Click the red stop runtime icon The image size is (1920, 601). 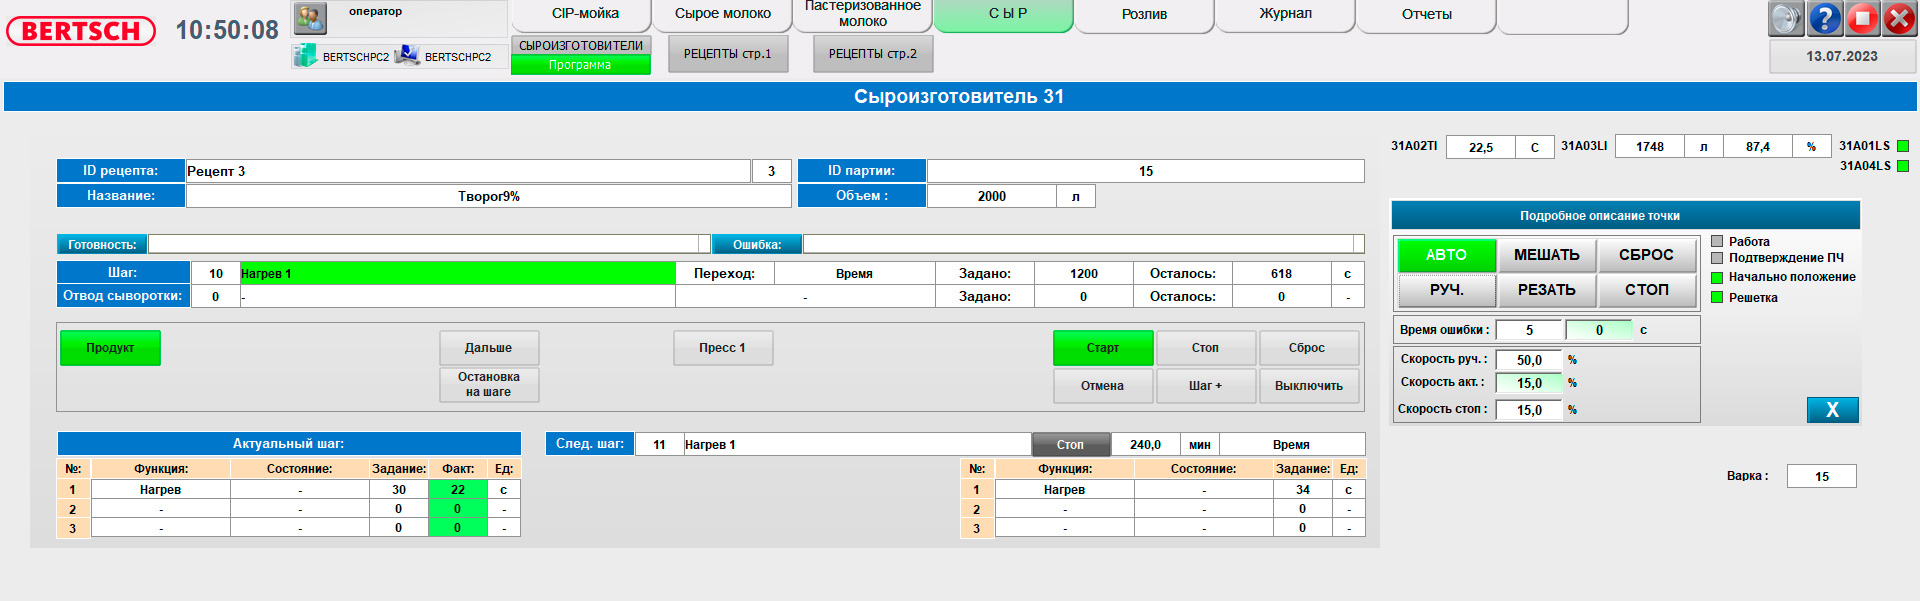click(x=1863, y=18)
